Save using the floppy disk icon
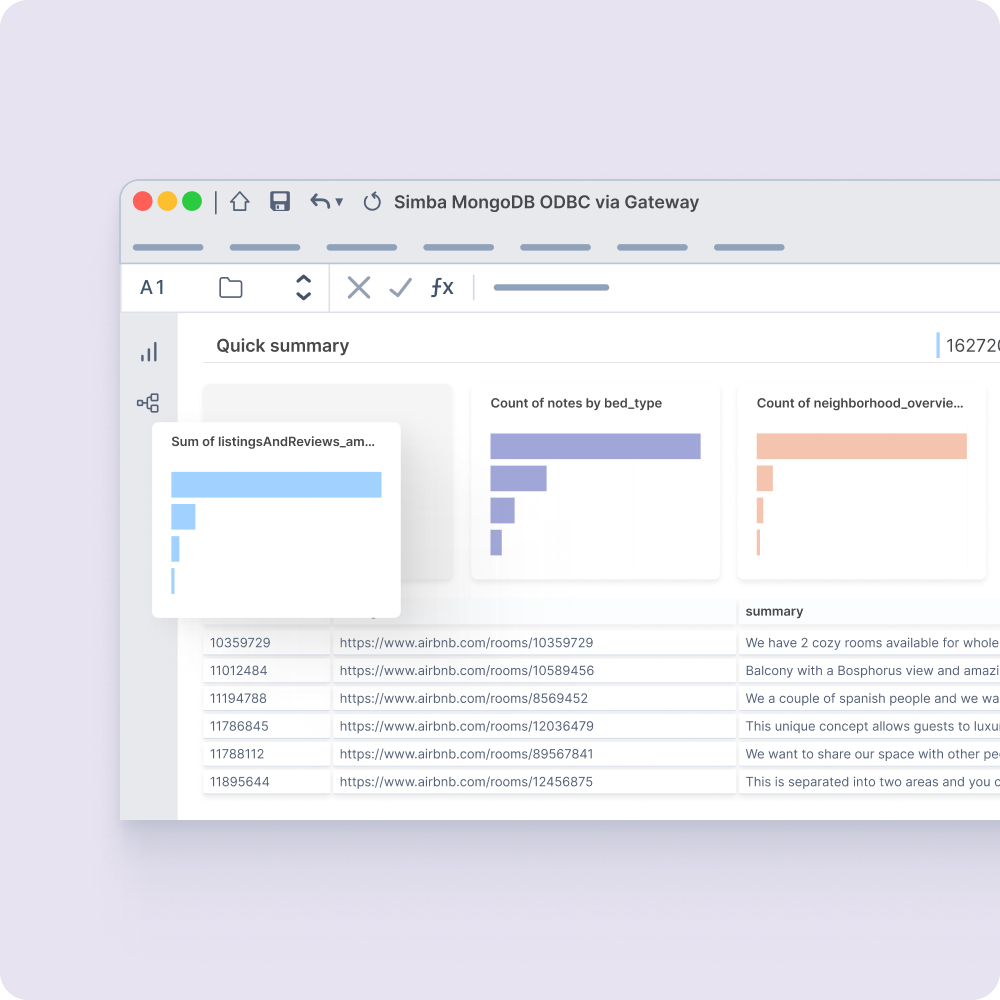This screenshot has height=1000, width=1000. click(280, 202)
